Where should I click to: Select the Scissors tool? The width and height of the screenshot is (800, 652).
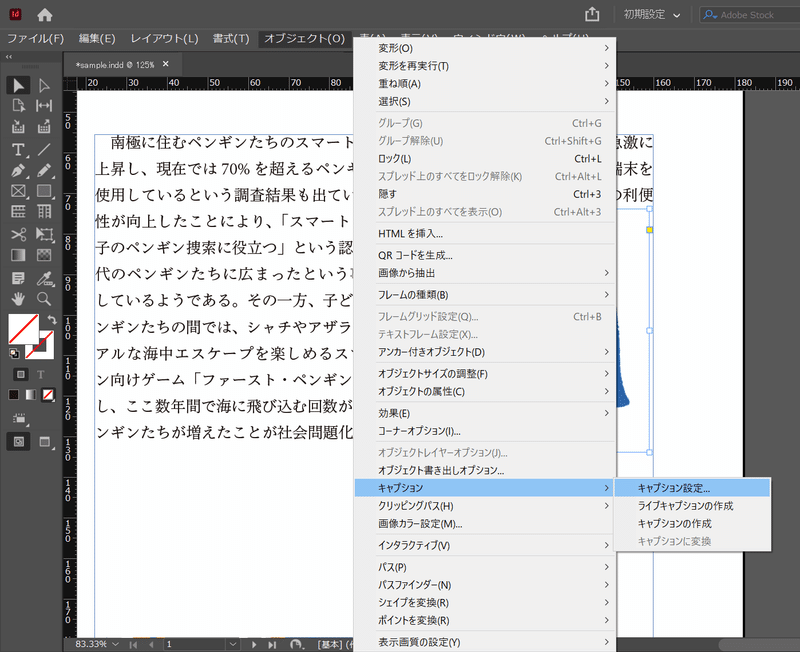tap(18, 234)
